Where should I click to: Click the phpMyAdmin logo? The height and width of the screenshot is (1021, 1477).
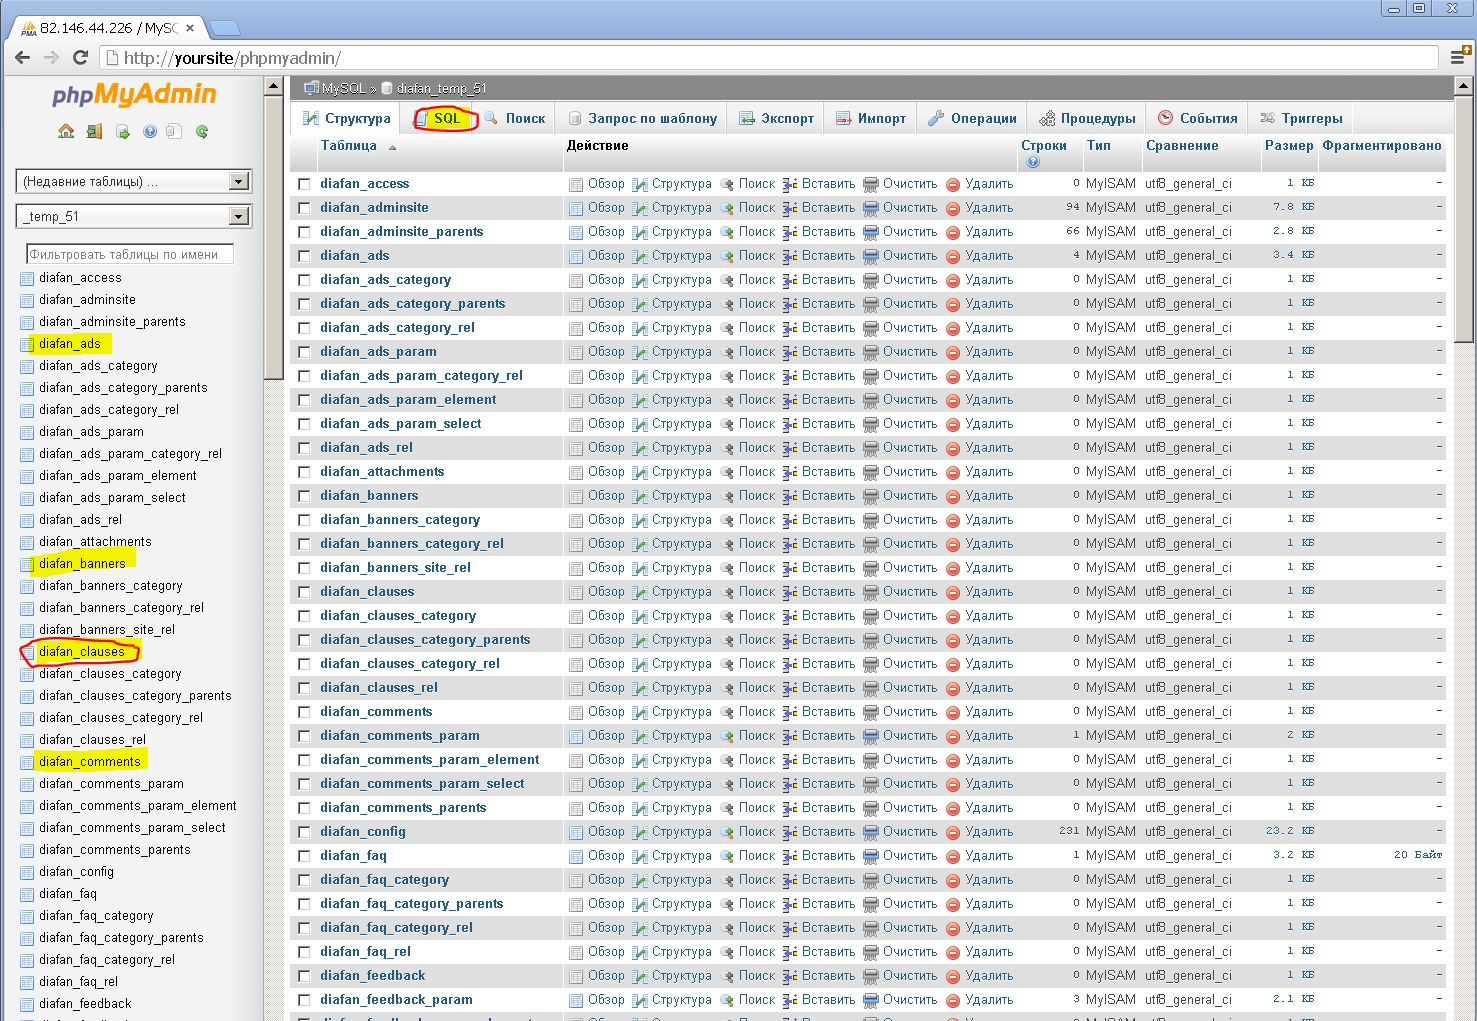tap(134, 95)
